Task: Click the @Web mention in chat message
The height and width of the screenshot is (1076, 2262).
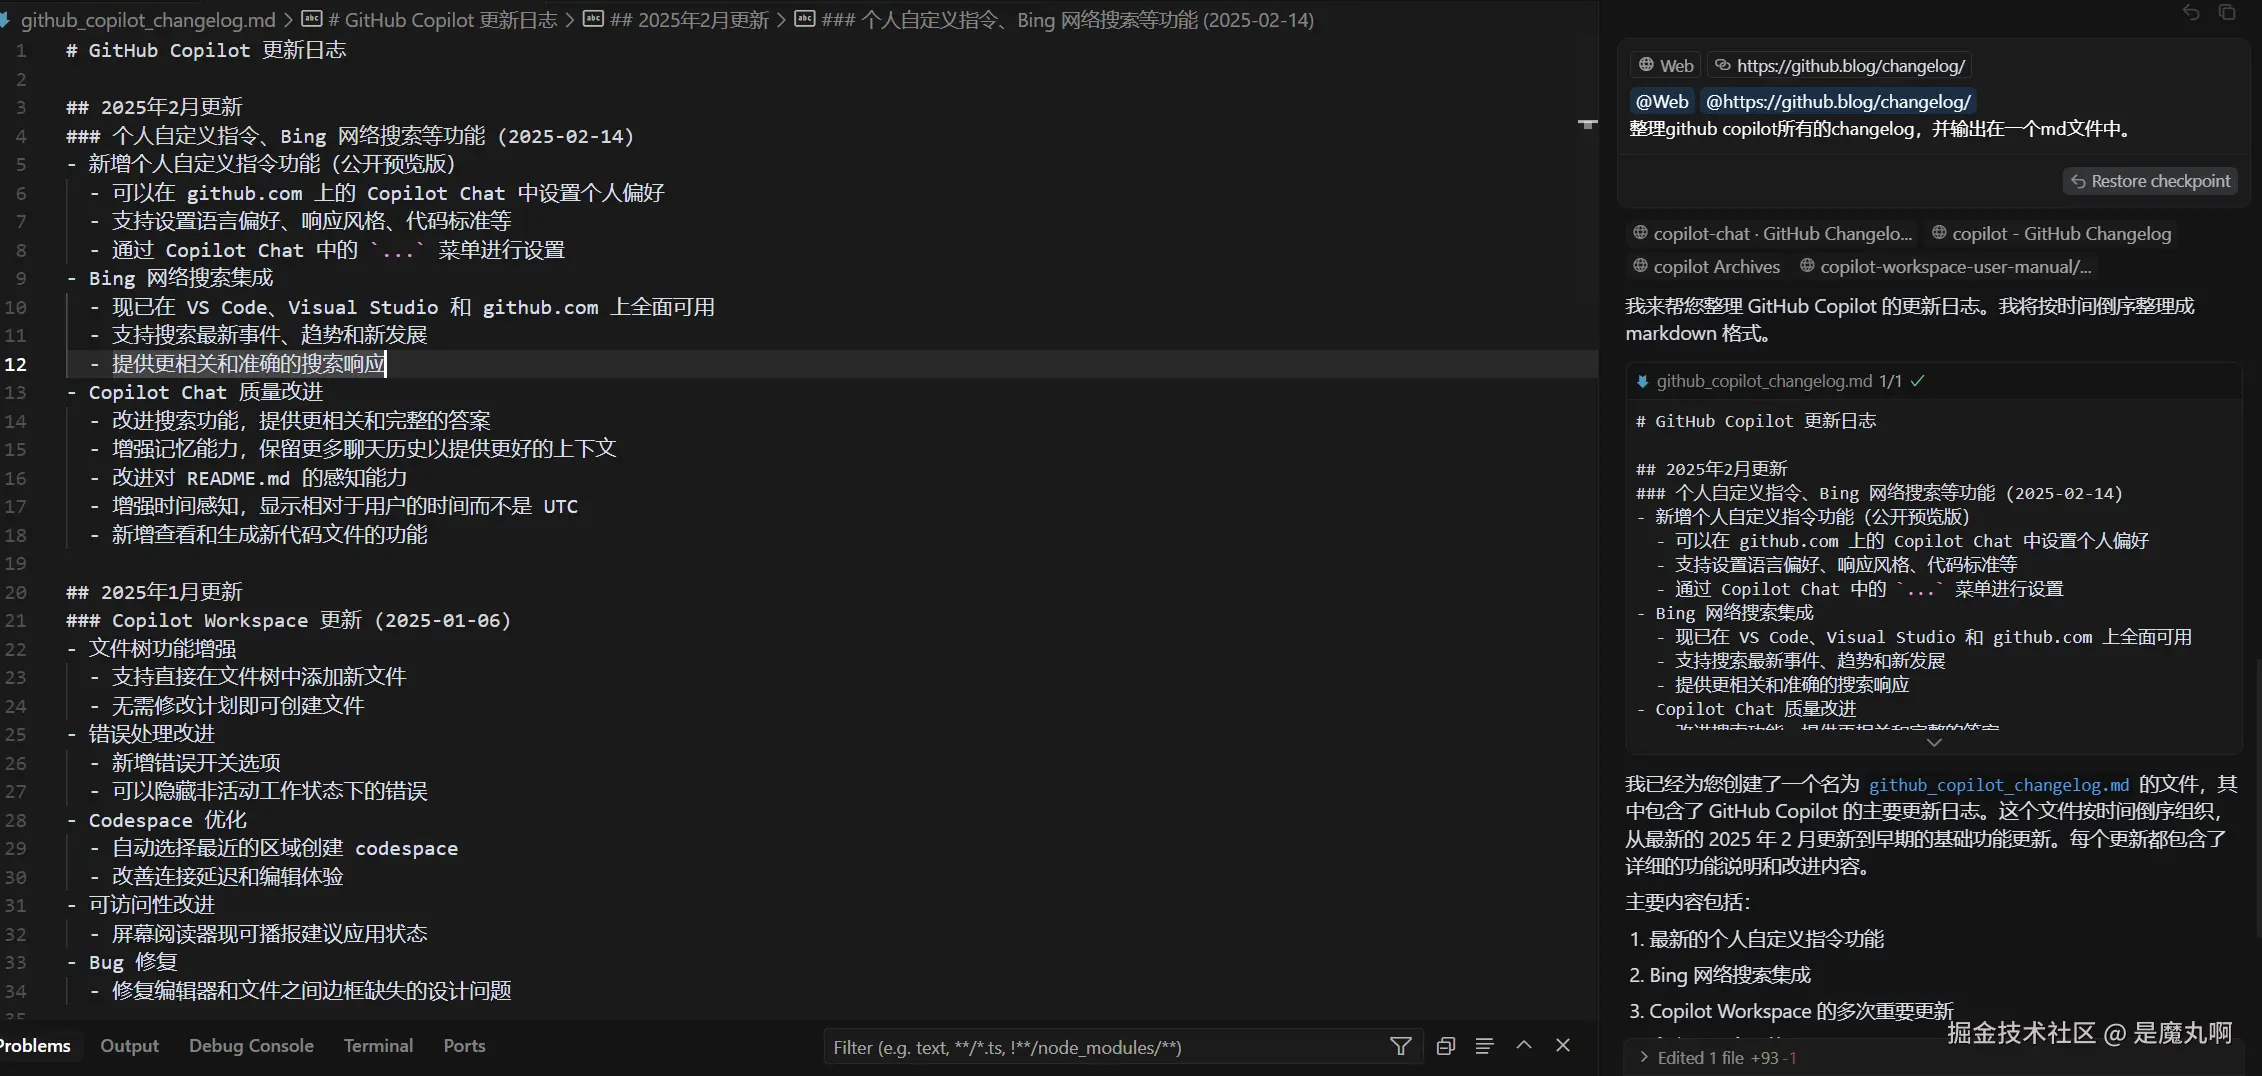Action: [1662, 101]
